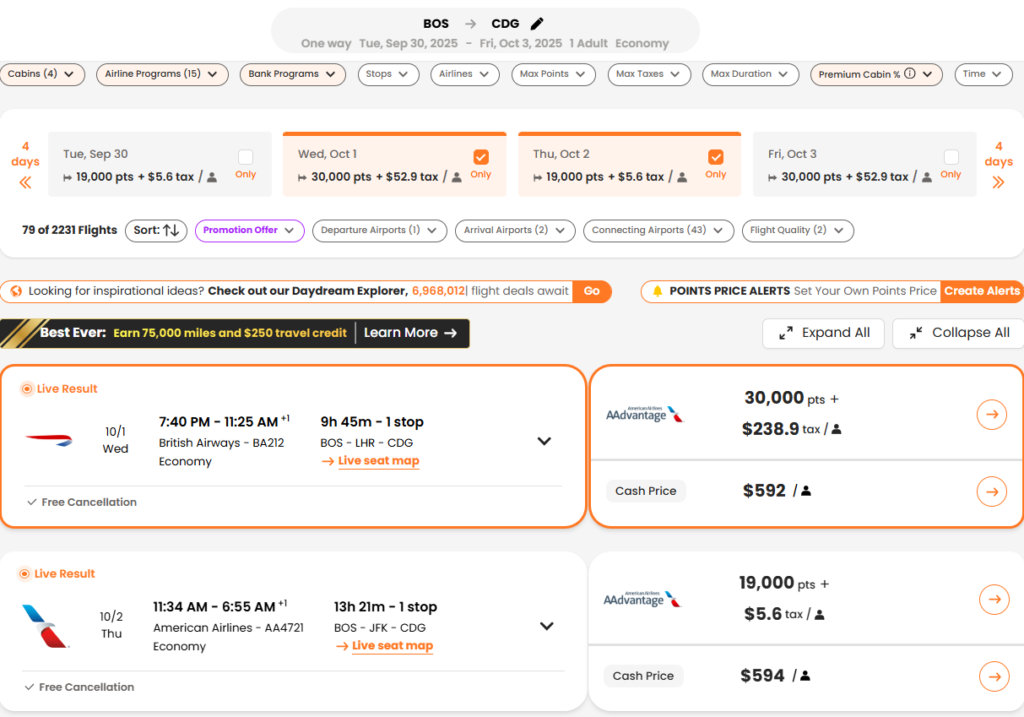Screen dimensions: 1024x717
Task: Advance 4 days with the right double-chevron
Action: (998, 183)
